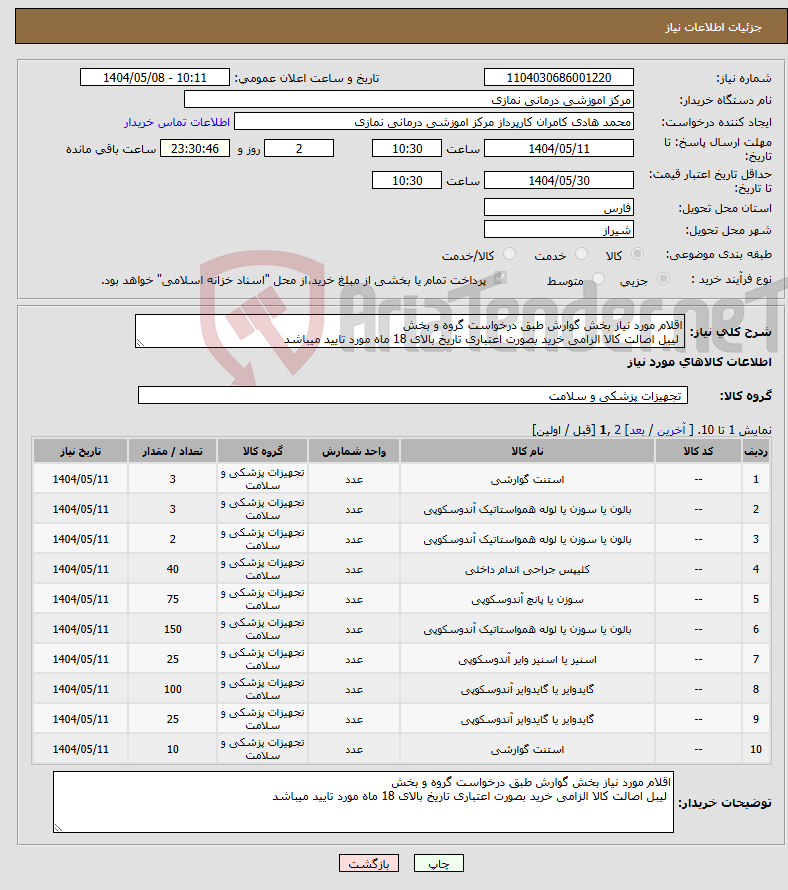
Task: Click item name in row 2
Action: [x=527, y=510]
